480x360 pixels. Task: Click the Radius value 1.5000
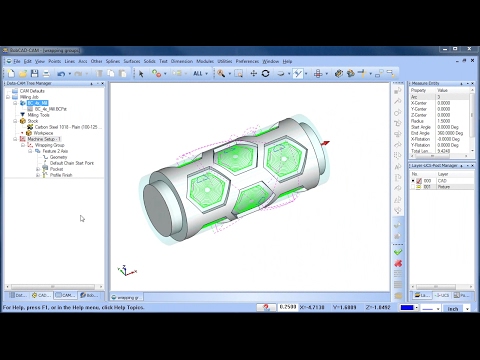(x=444, y=121)
